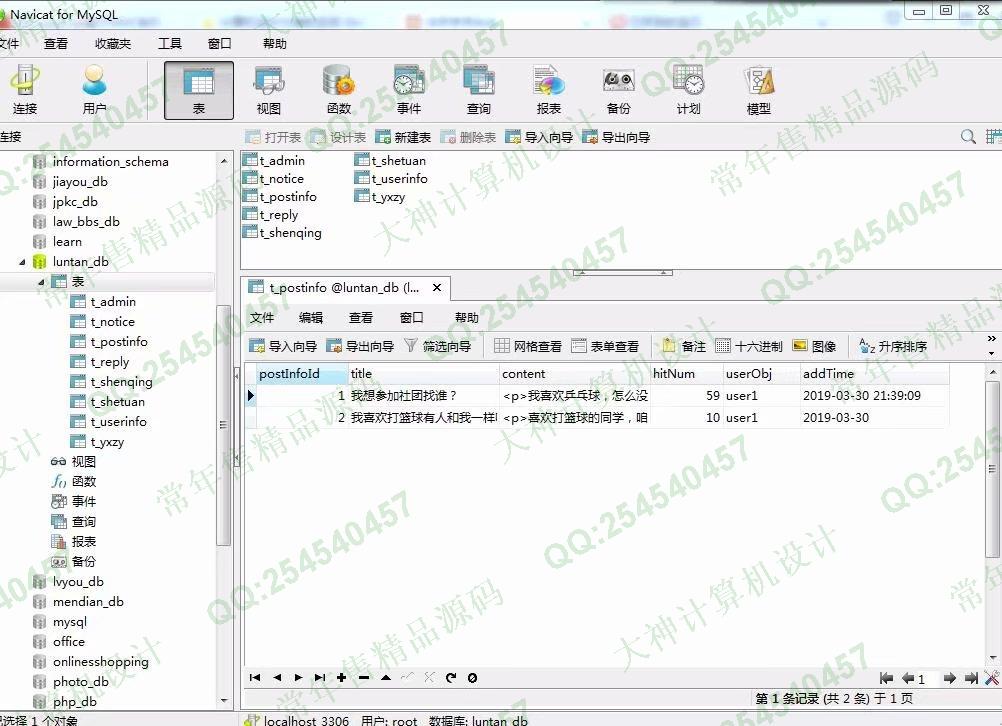
Task: Open the 工具 (Tools) menu
Action: [170, 43]
